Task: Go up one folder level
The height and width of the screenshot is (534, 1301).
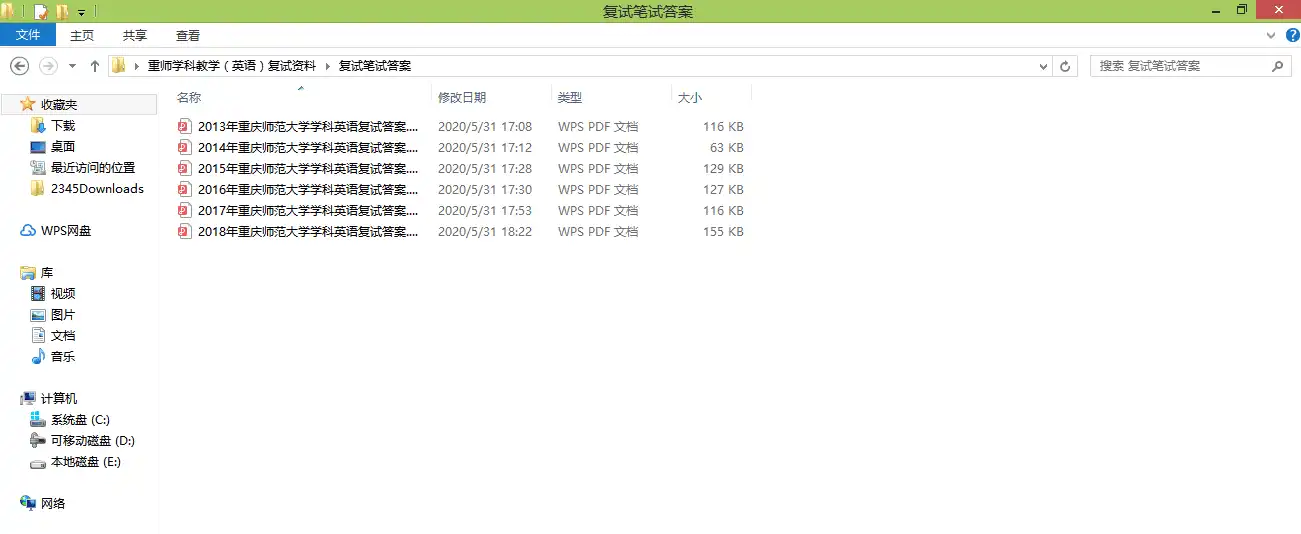Action: 95,66
